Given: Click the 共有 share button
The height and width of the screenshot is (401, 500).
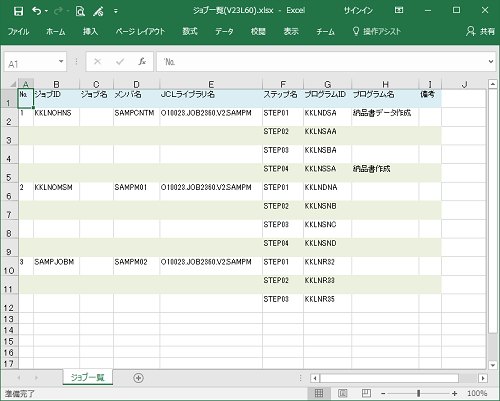Looking at the screenshot, I should pyautogui.click(x=480, y=32).
